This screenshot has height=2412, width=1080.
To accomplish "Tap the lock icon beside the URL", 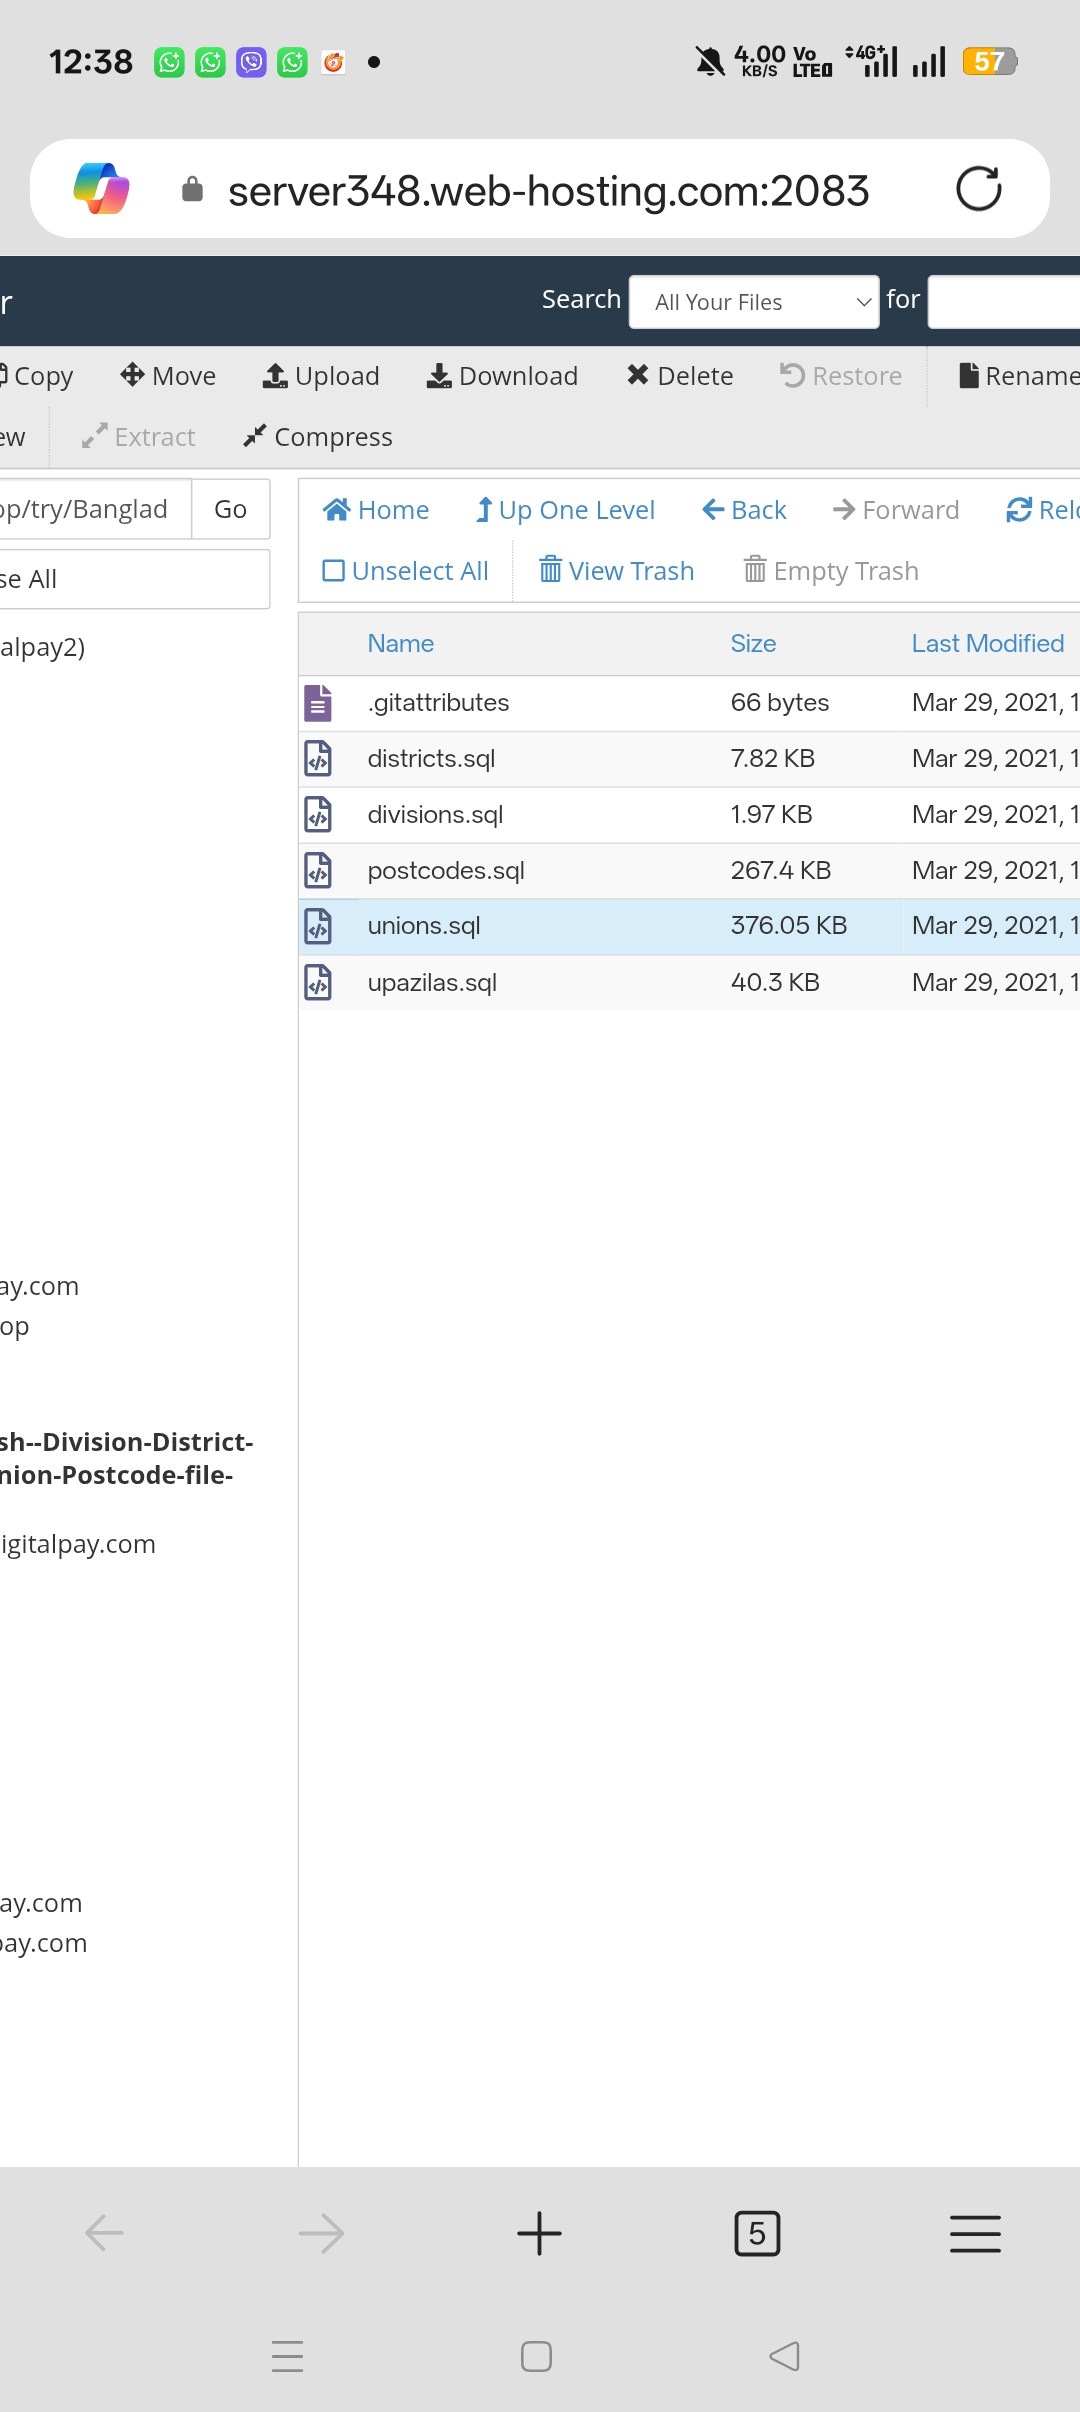I will tap(192, 189).
